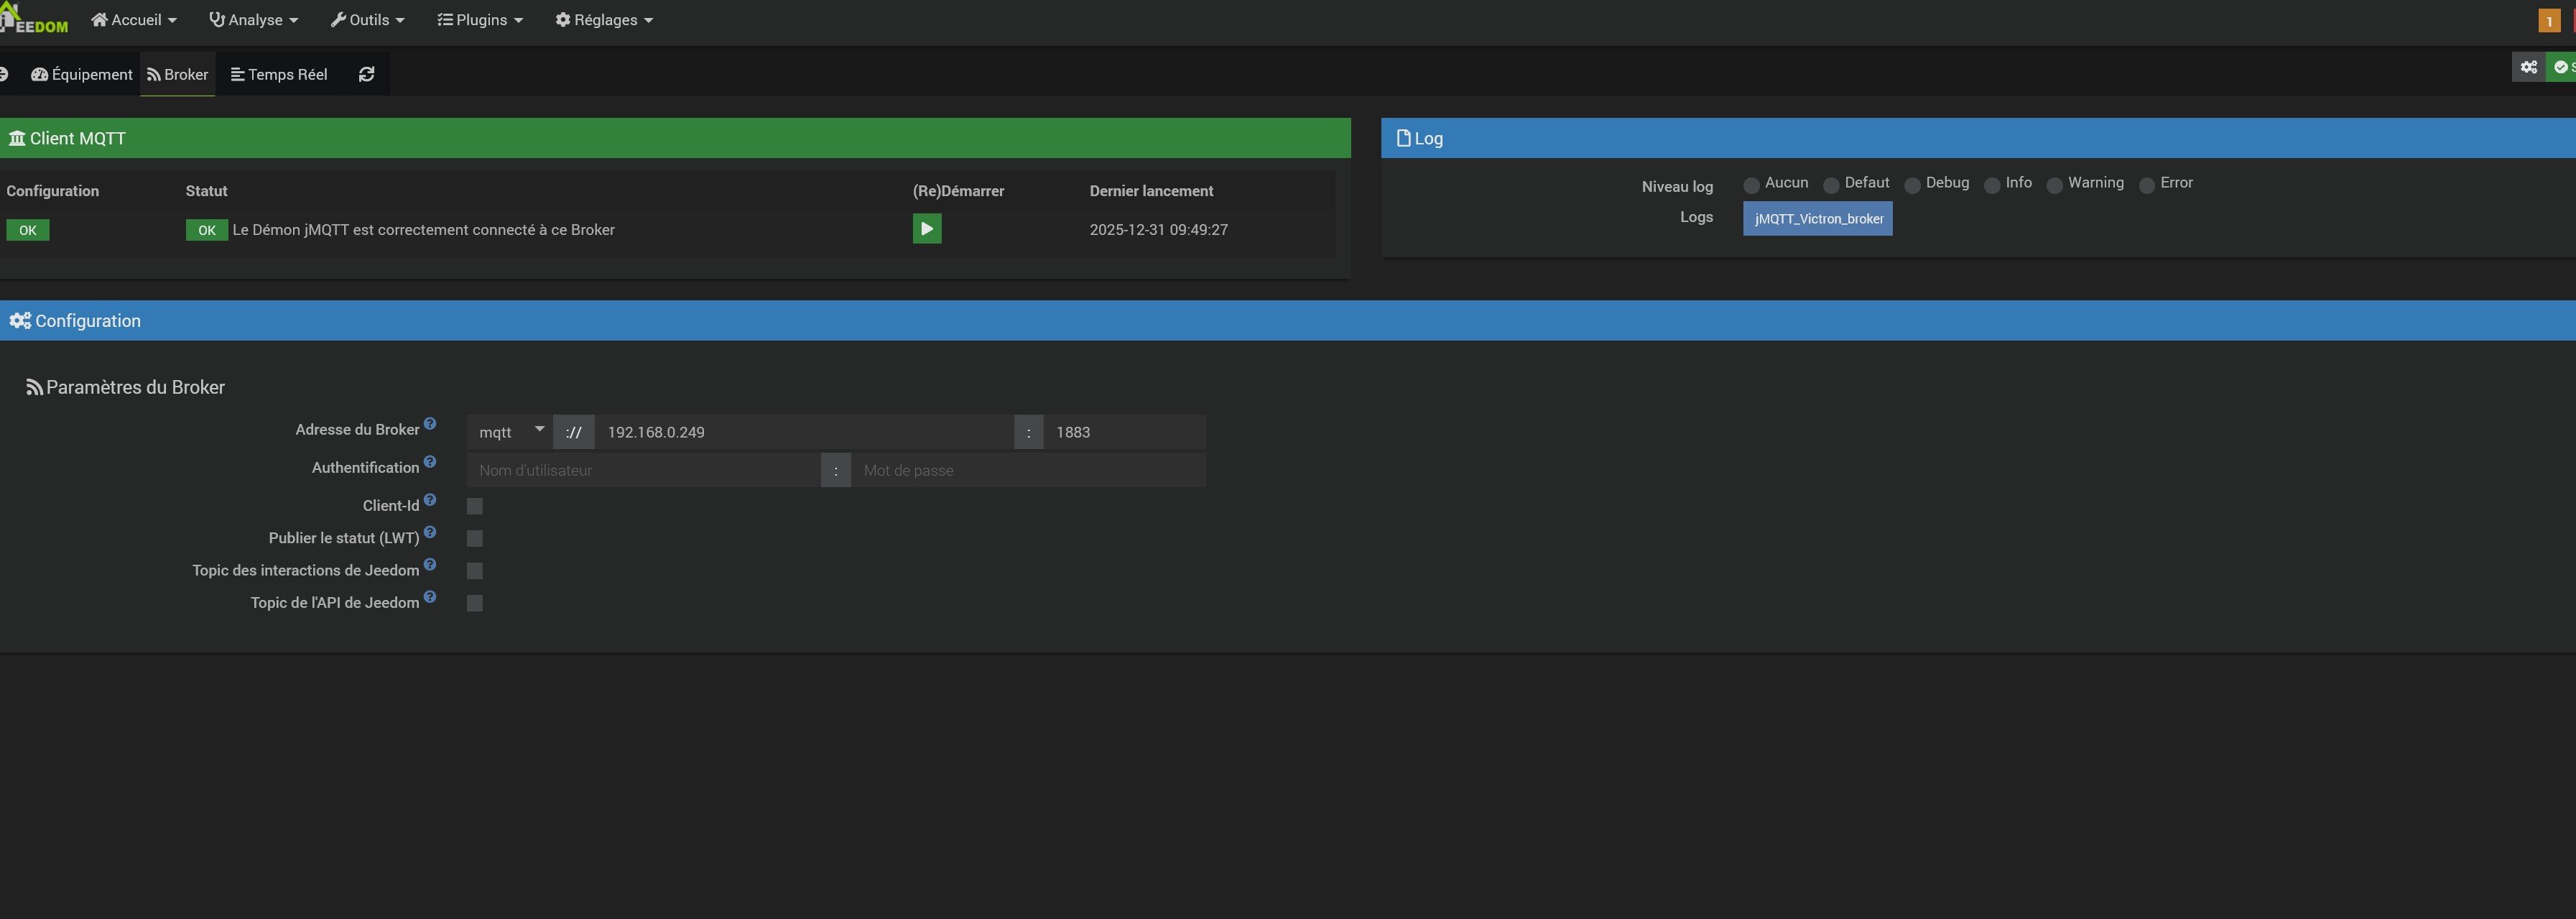Image resolution: width=2576 pixels, height=919 pixels.
Task: Open the cogs settings icon at top right
Action: coord(2528,67)
